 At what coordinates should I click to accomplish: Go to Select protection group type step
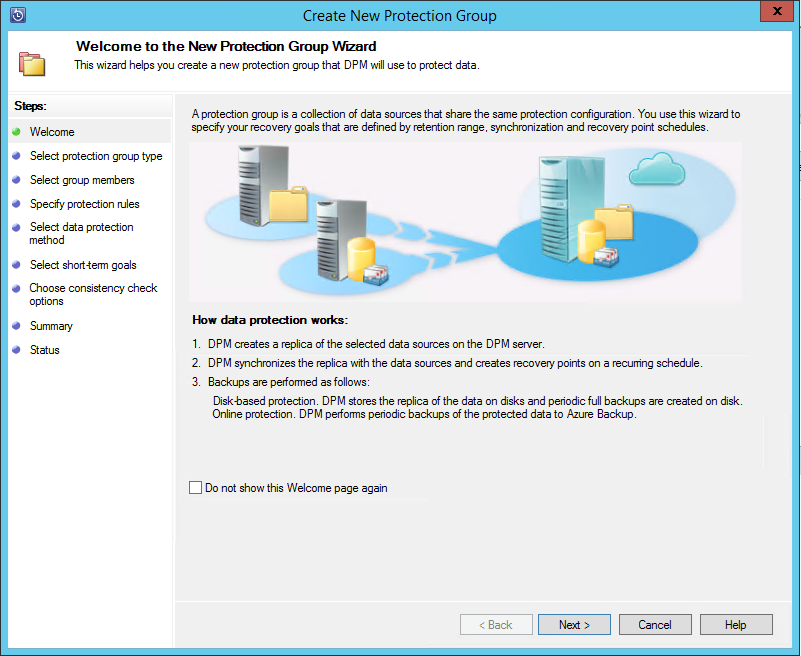click(96, 156)
